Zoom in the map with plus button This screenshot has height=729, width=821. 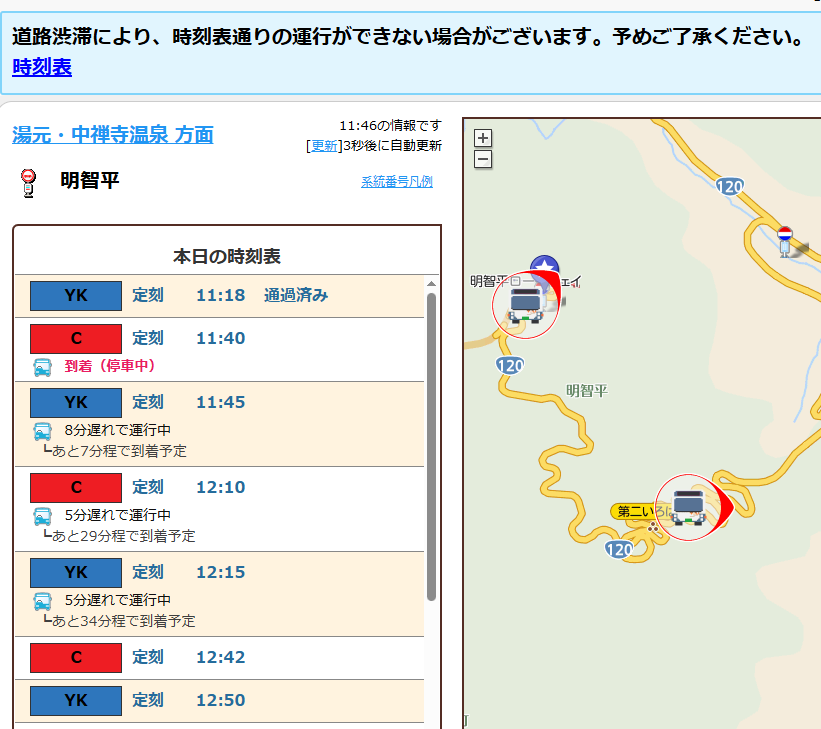click(483, 139)
